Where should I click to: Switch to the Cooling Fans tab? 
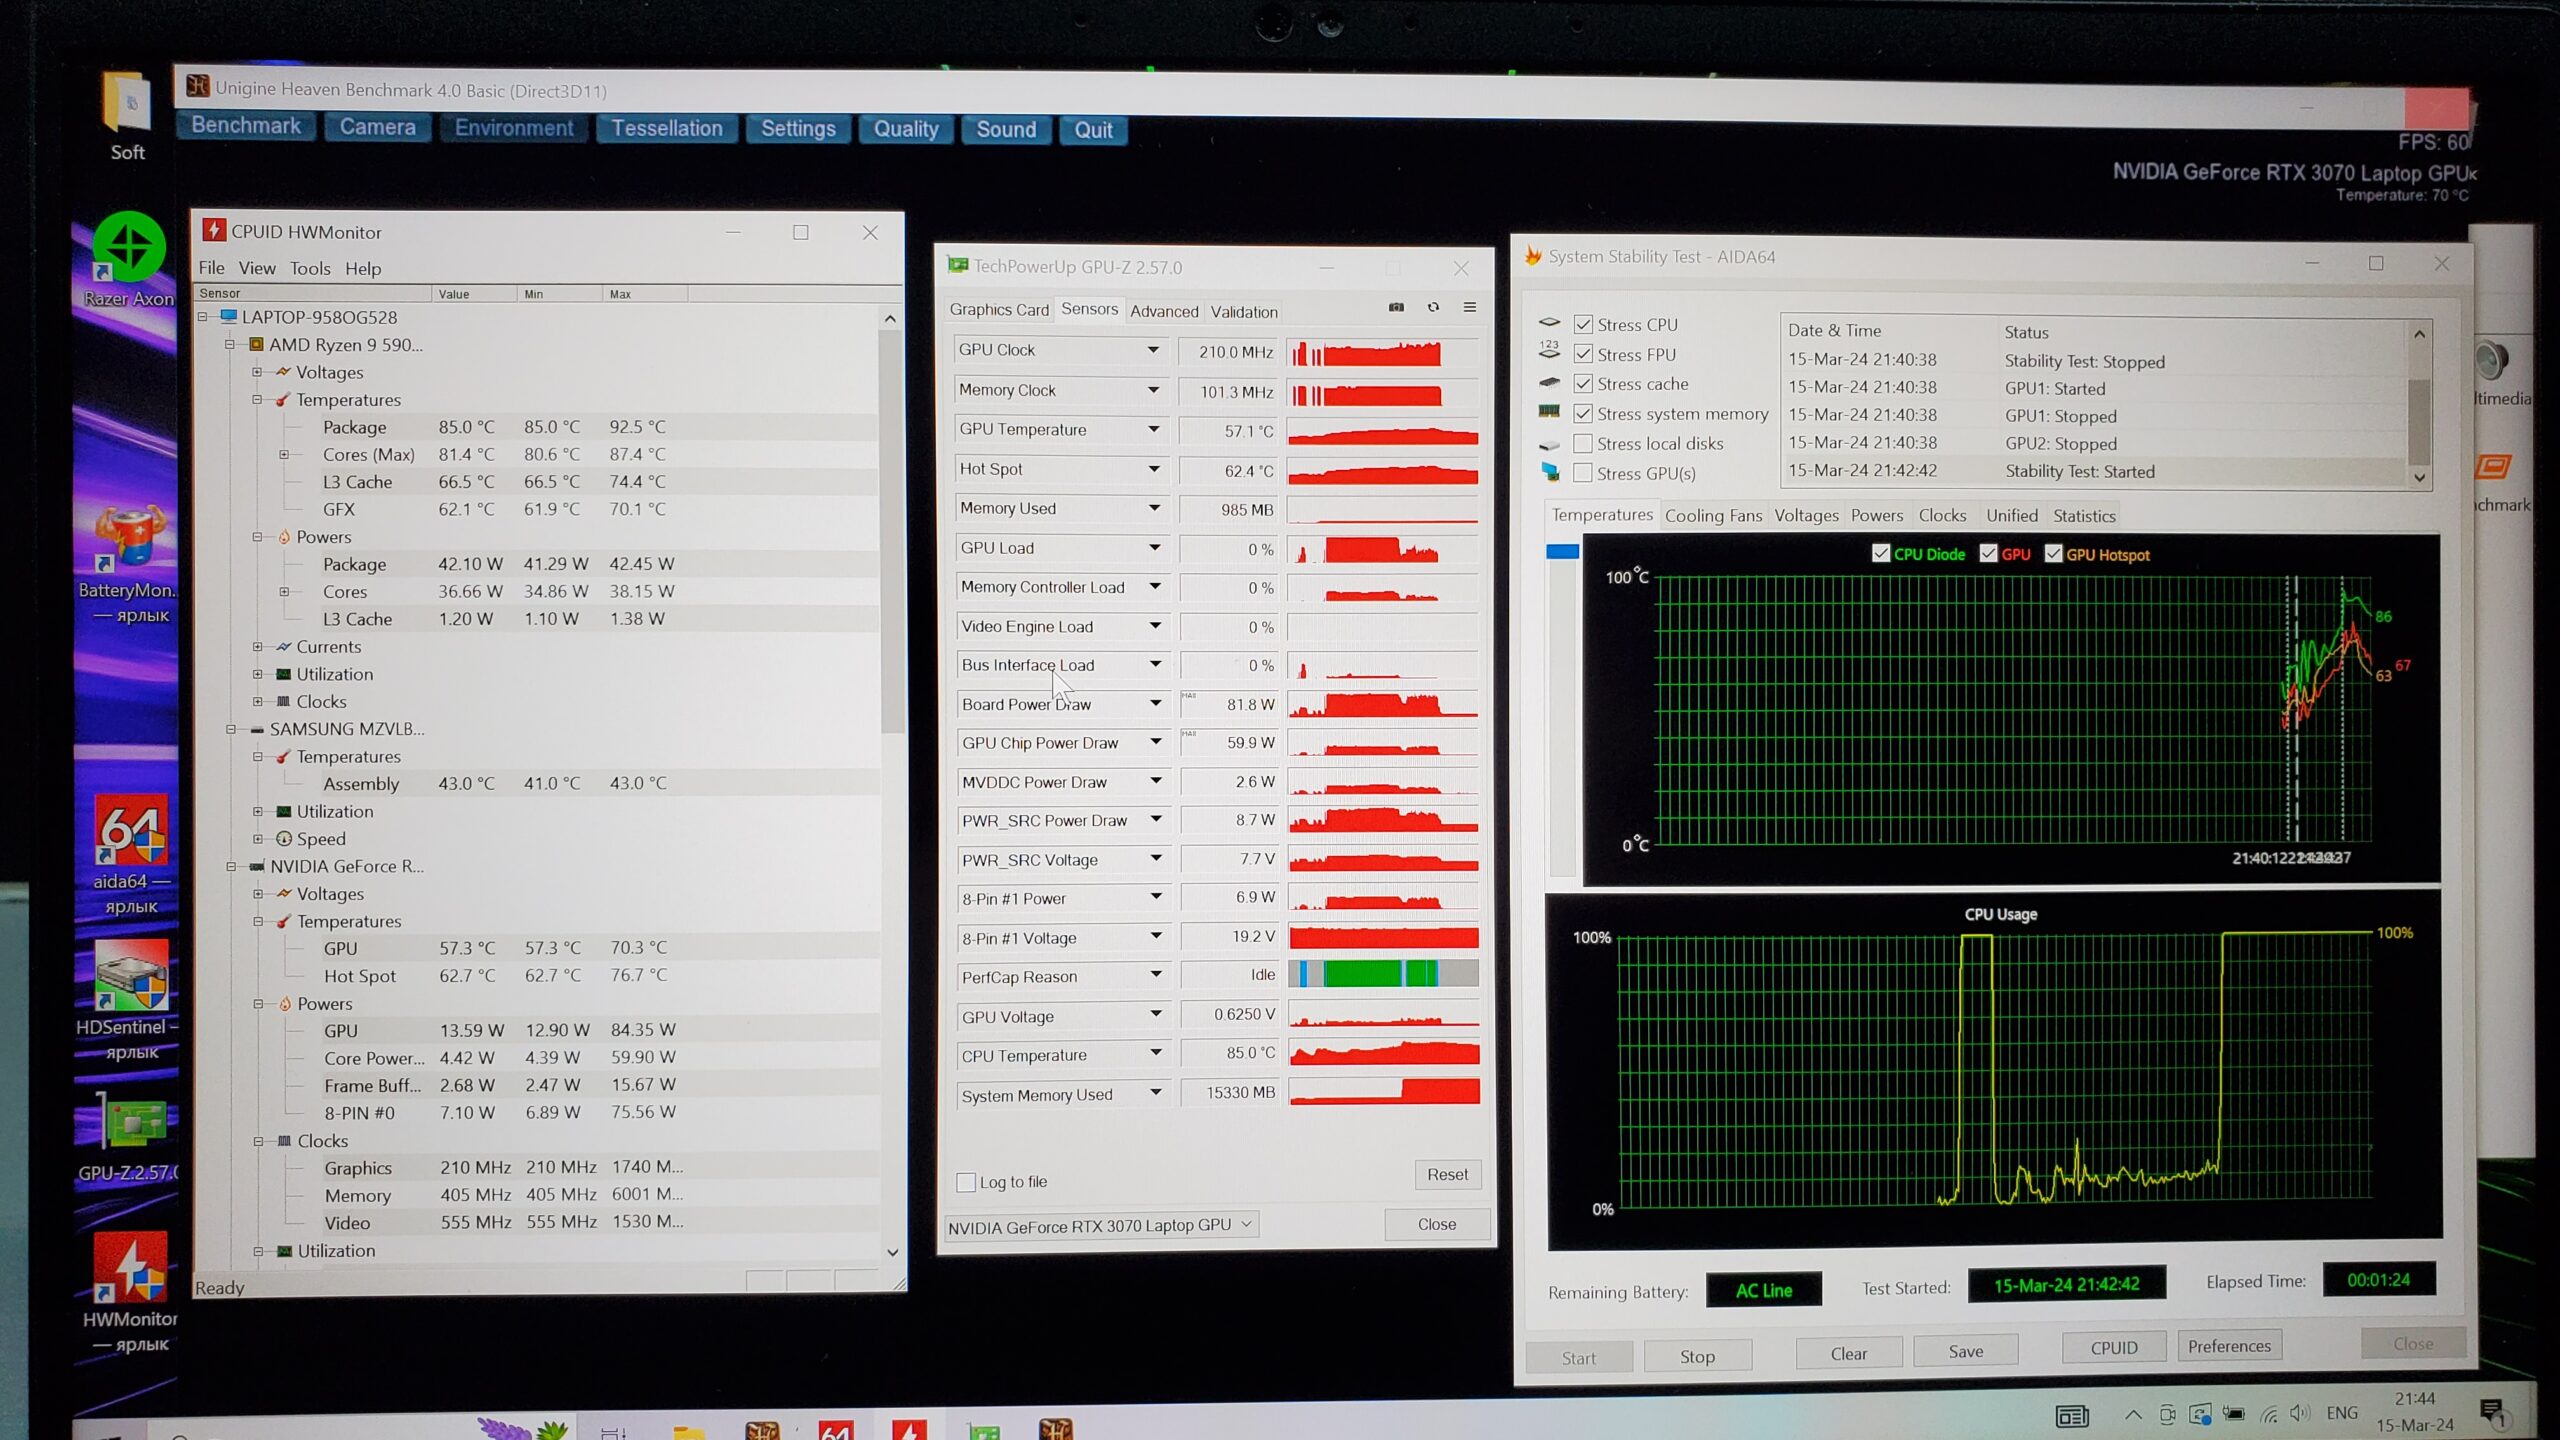[x=1713, y=516]
